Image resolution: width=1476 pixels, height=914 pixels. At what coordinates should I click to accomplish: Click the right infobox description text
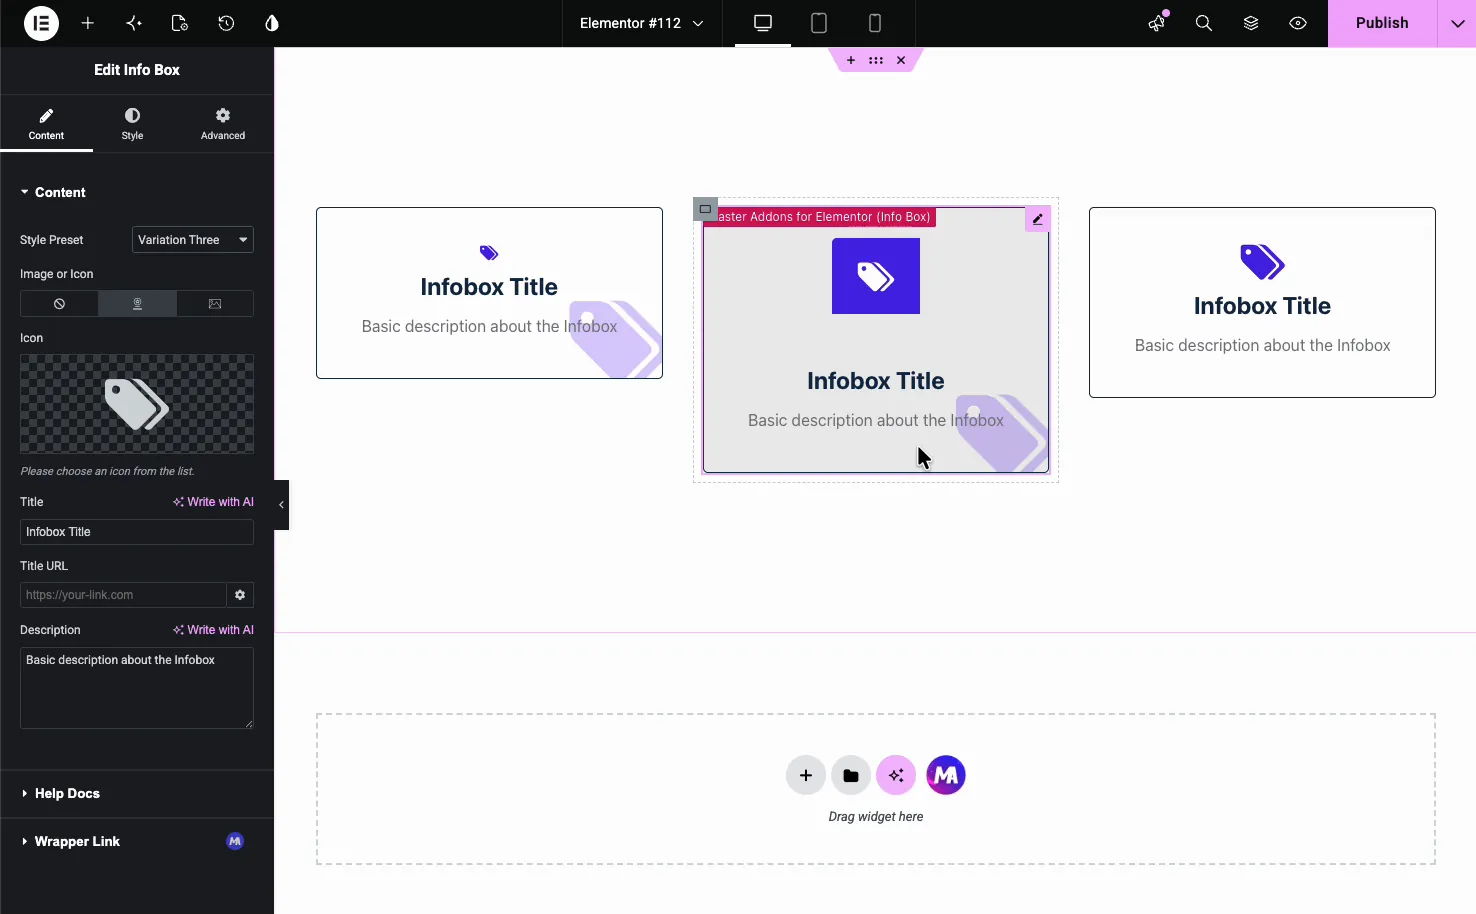(1262, 345)
